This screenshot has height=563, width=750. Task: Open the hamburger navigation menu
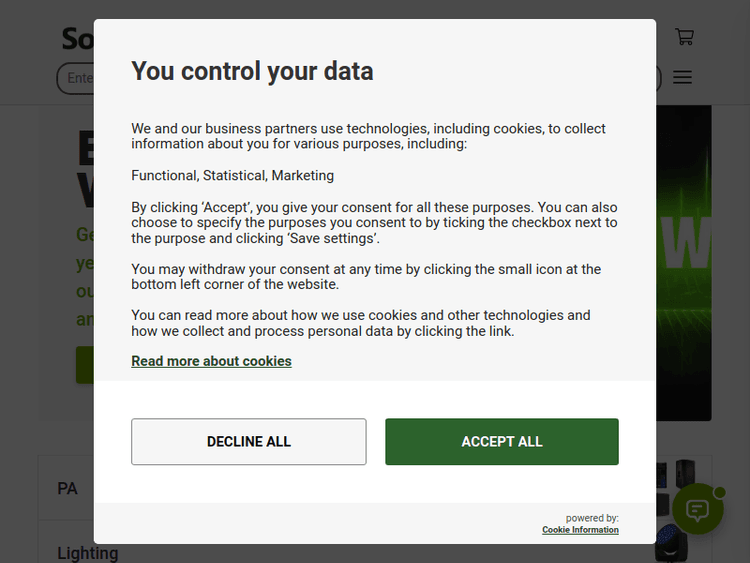pyautogui.click(x=682, y=77)
